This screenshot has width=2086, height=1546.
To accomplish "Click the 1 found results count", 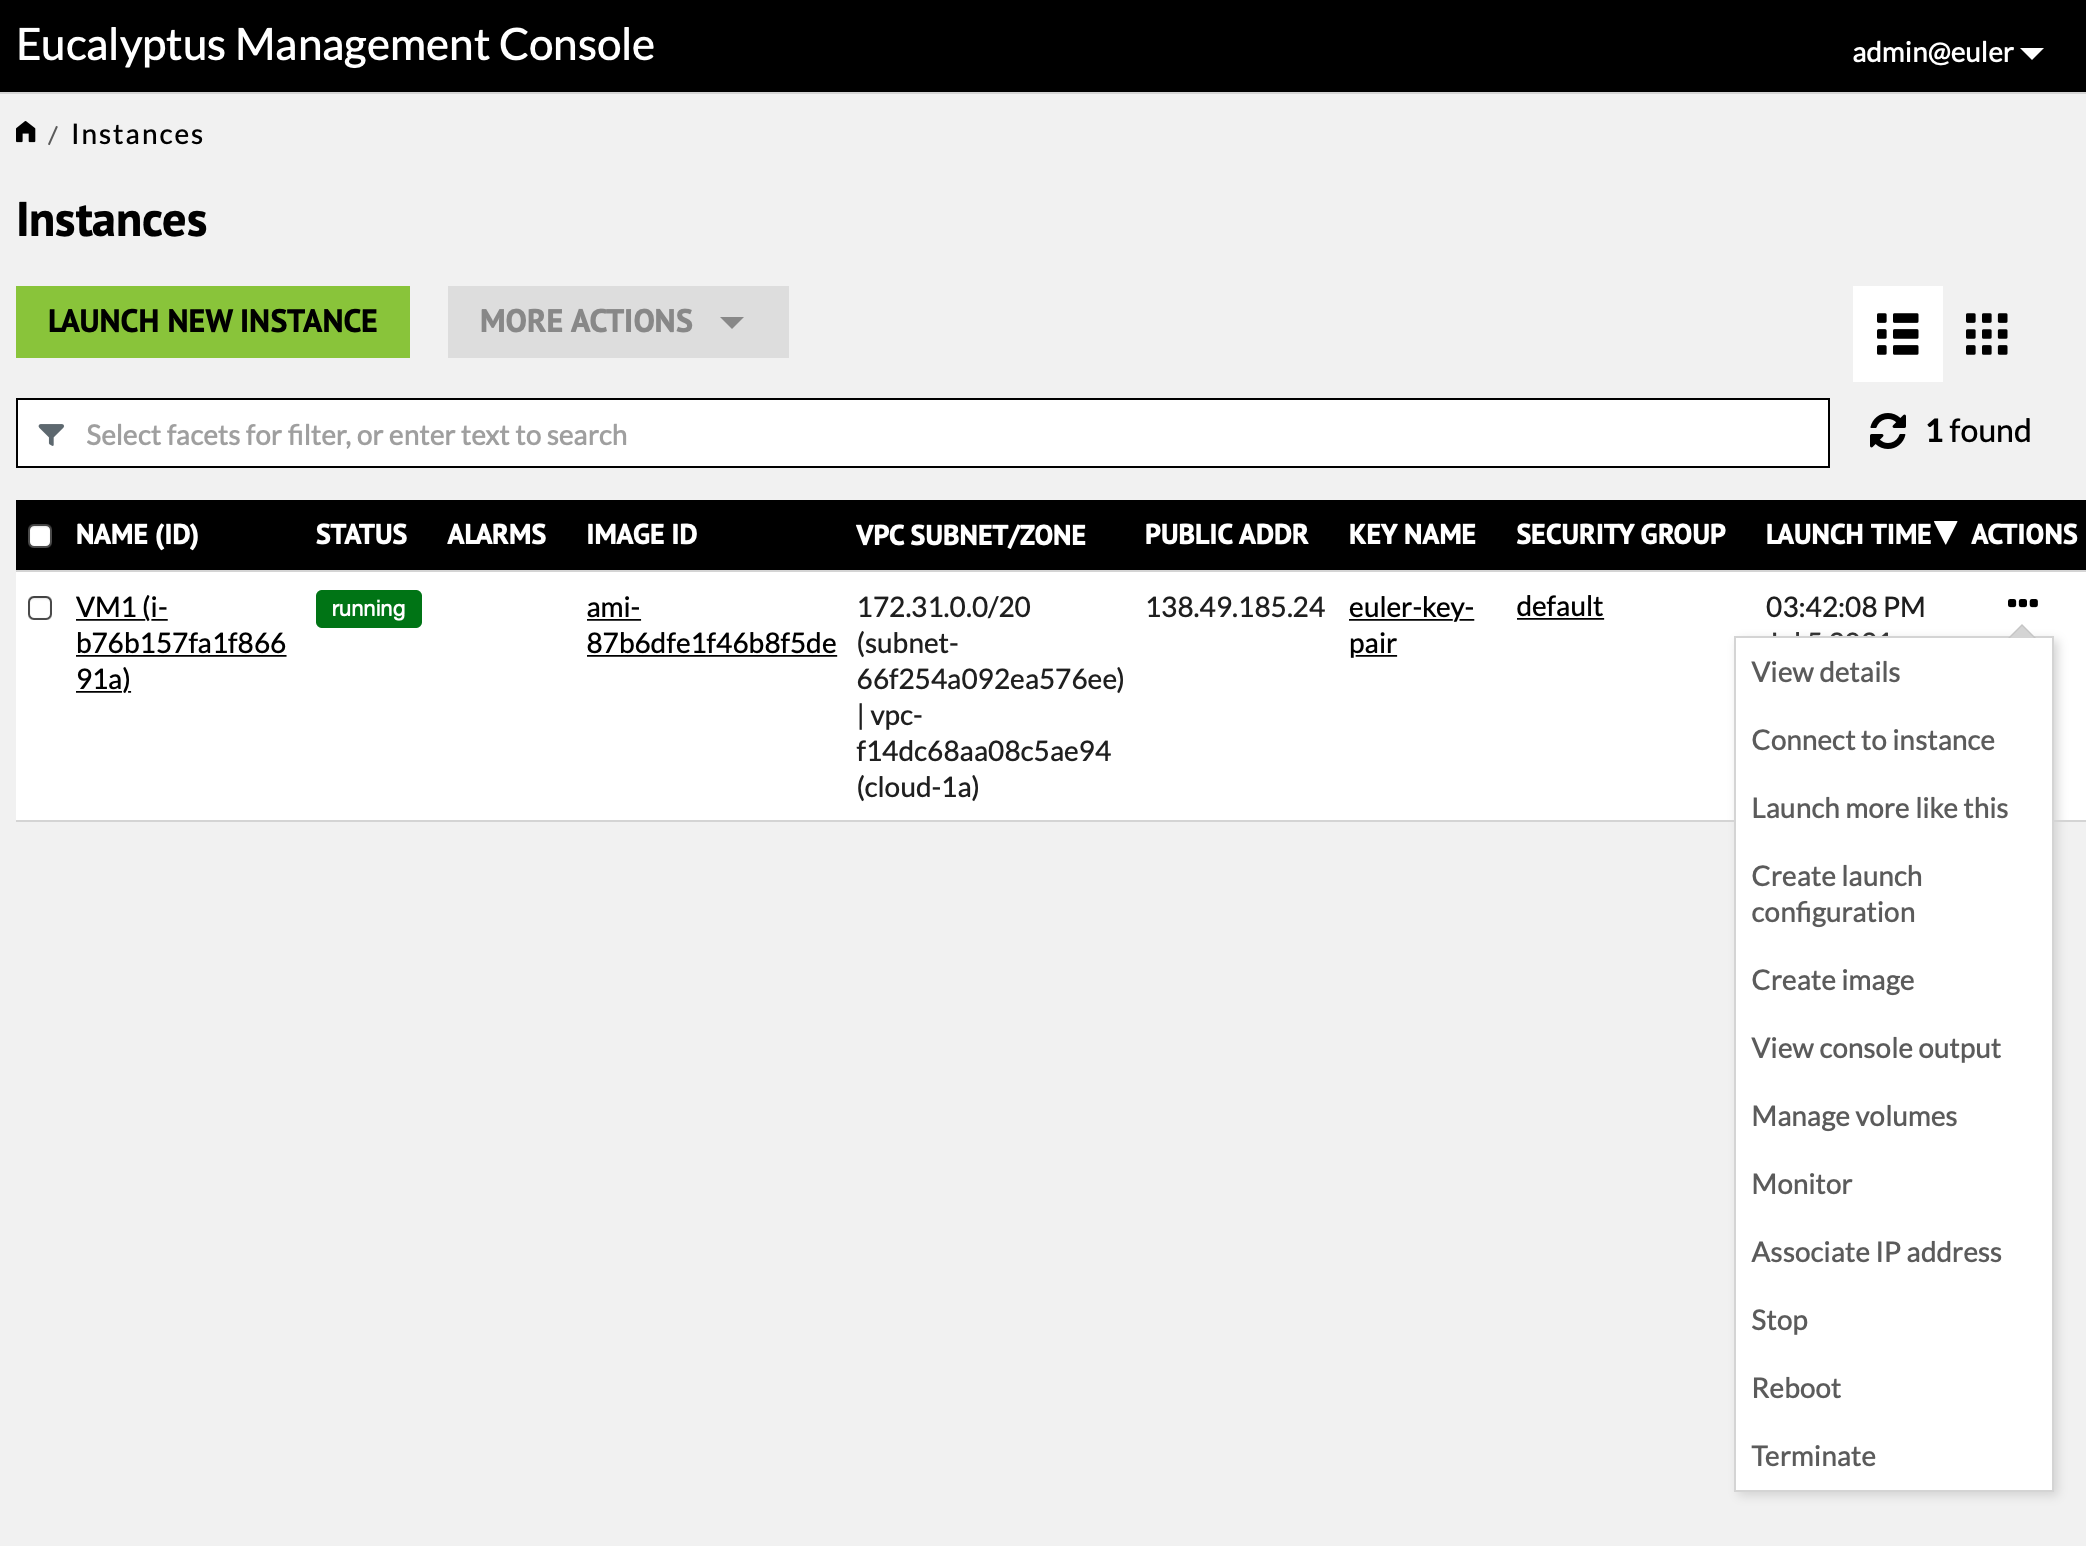I will coord(1978,431).
